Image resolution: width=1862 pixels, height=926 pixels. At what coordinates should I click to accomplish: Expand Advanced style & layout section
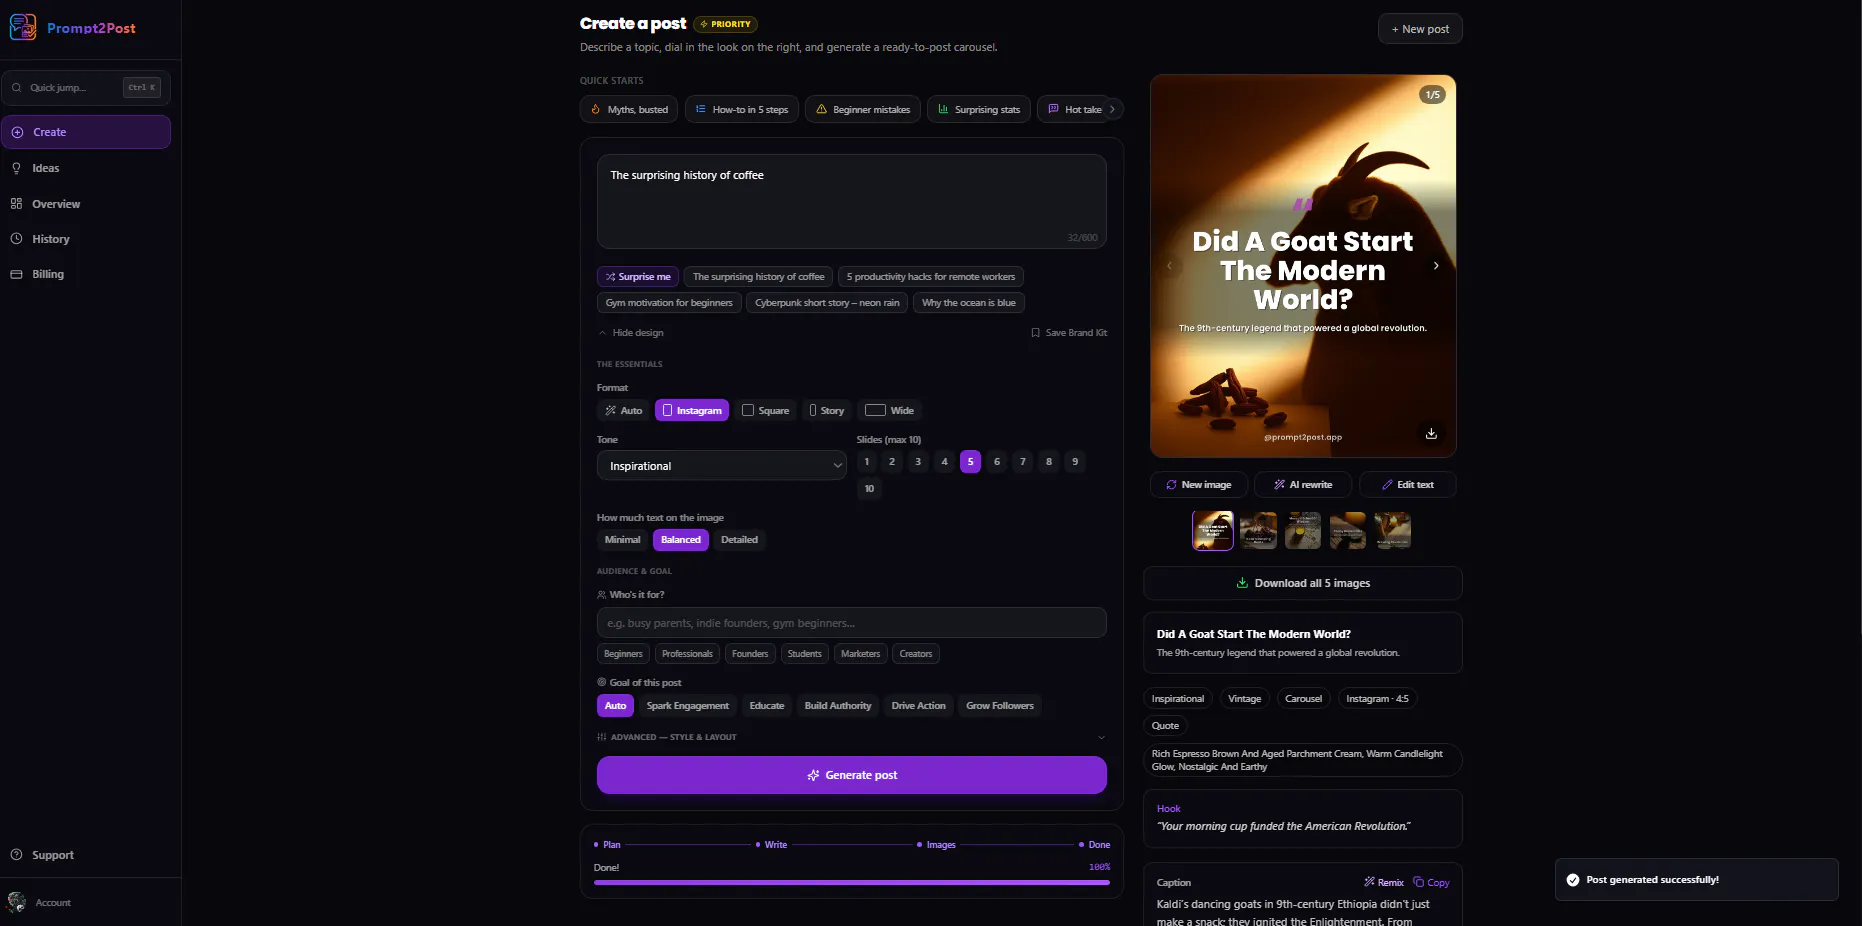[x=852, y=737]
